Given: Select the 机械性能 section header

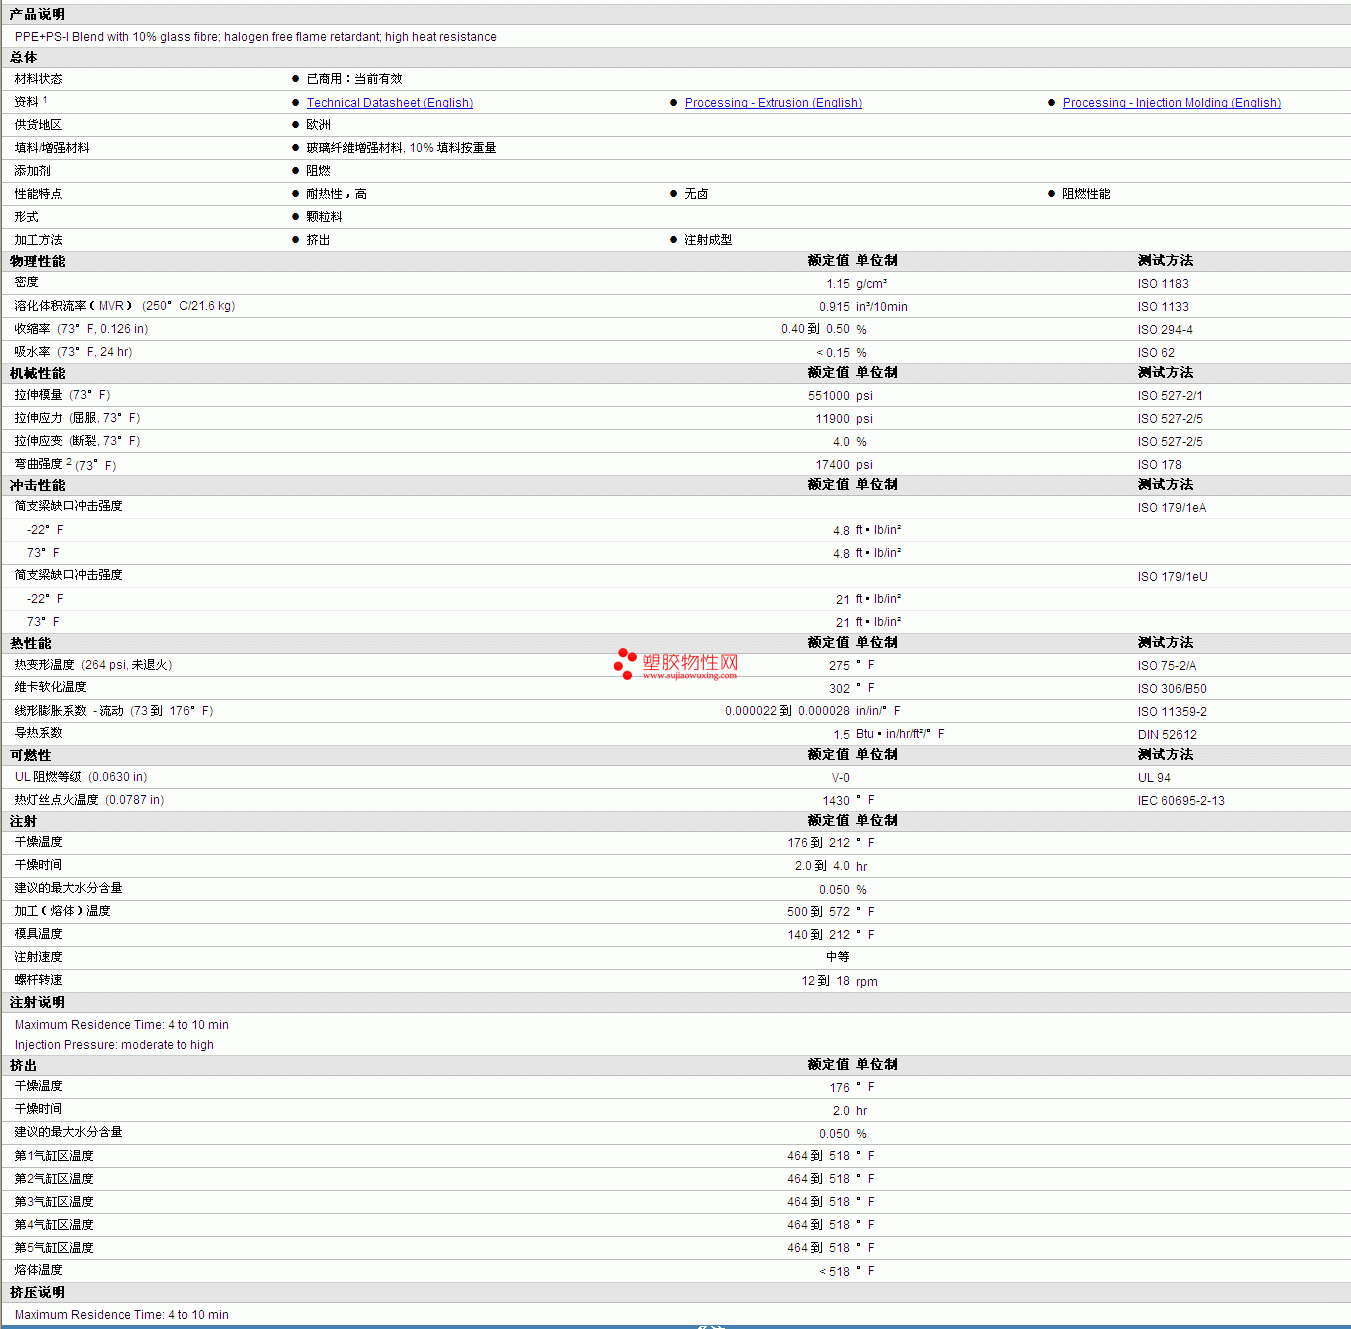Looking at the screenshot, I should click(x=37, y=373).
